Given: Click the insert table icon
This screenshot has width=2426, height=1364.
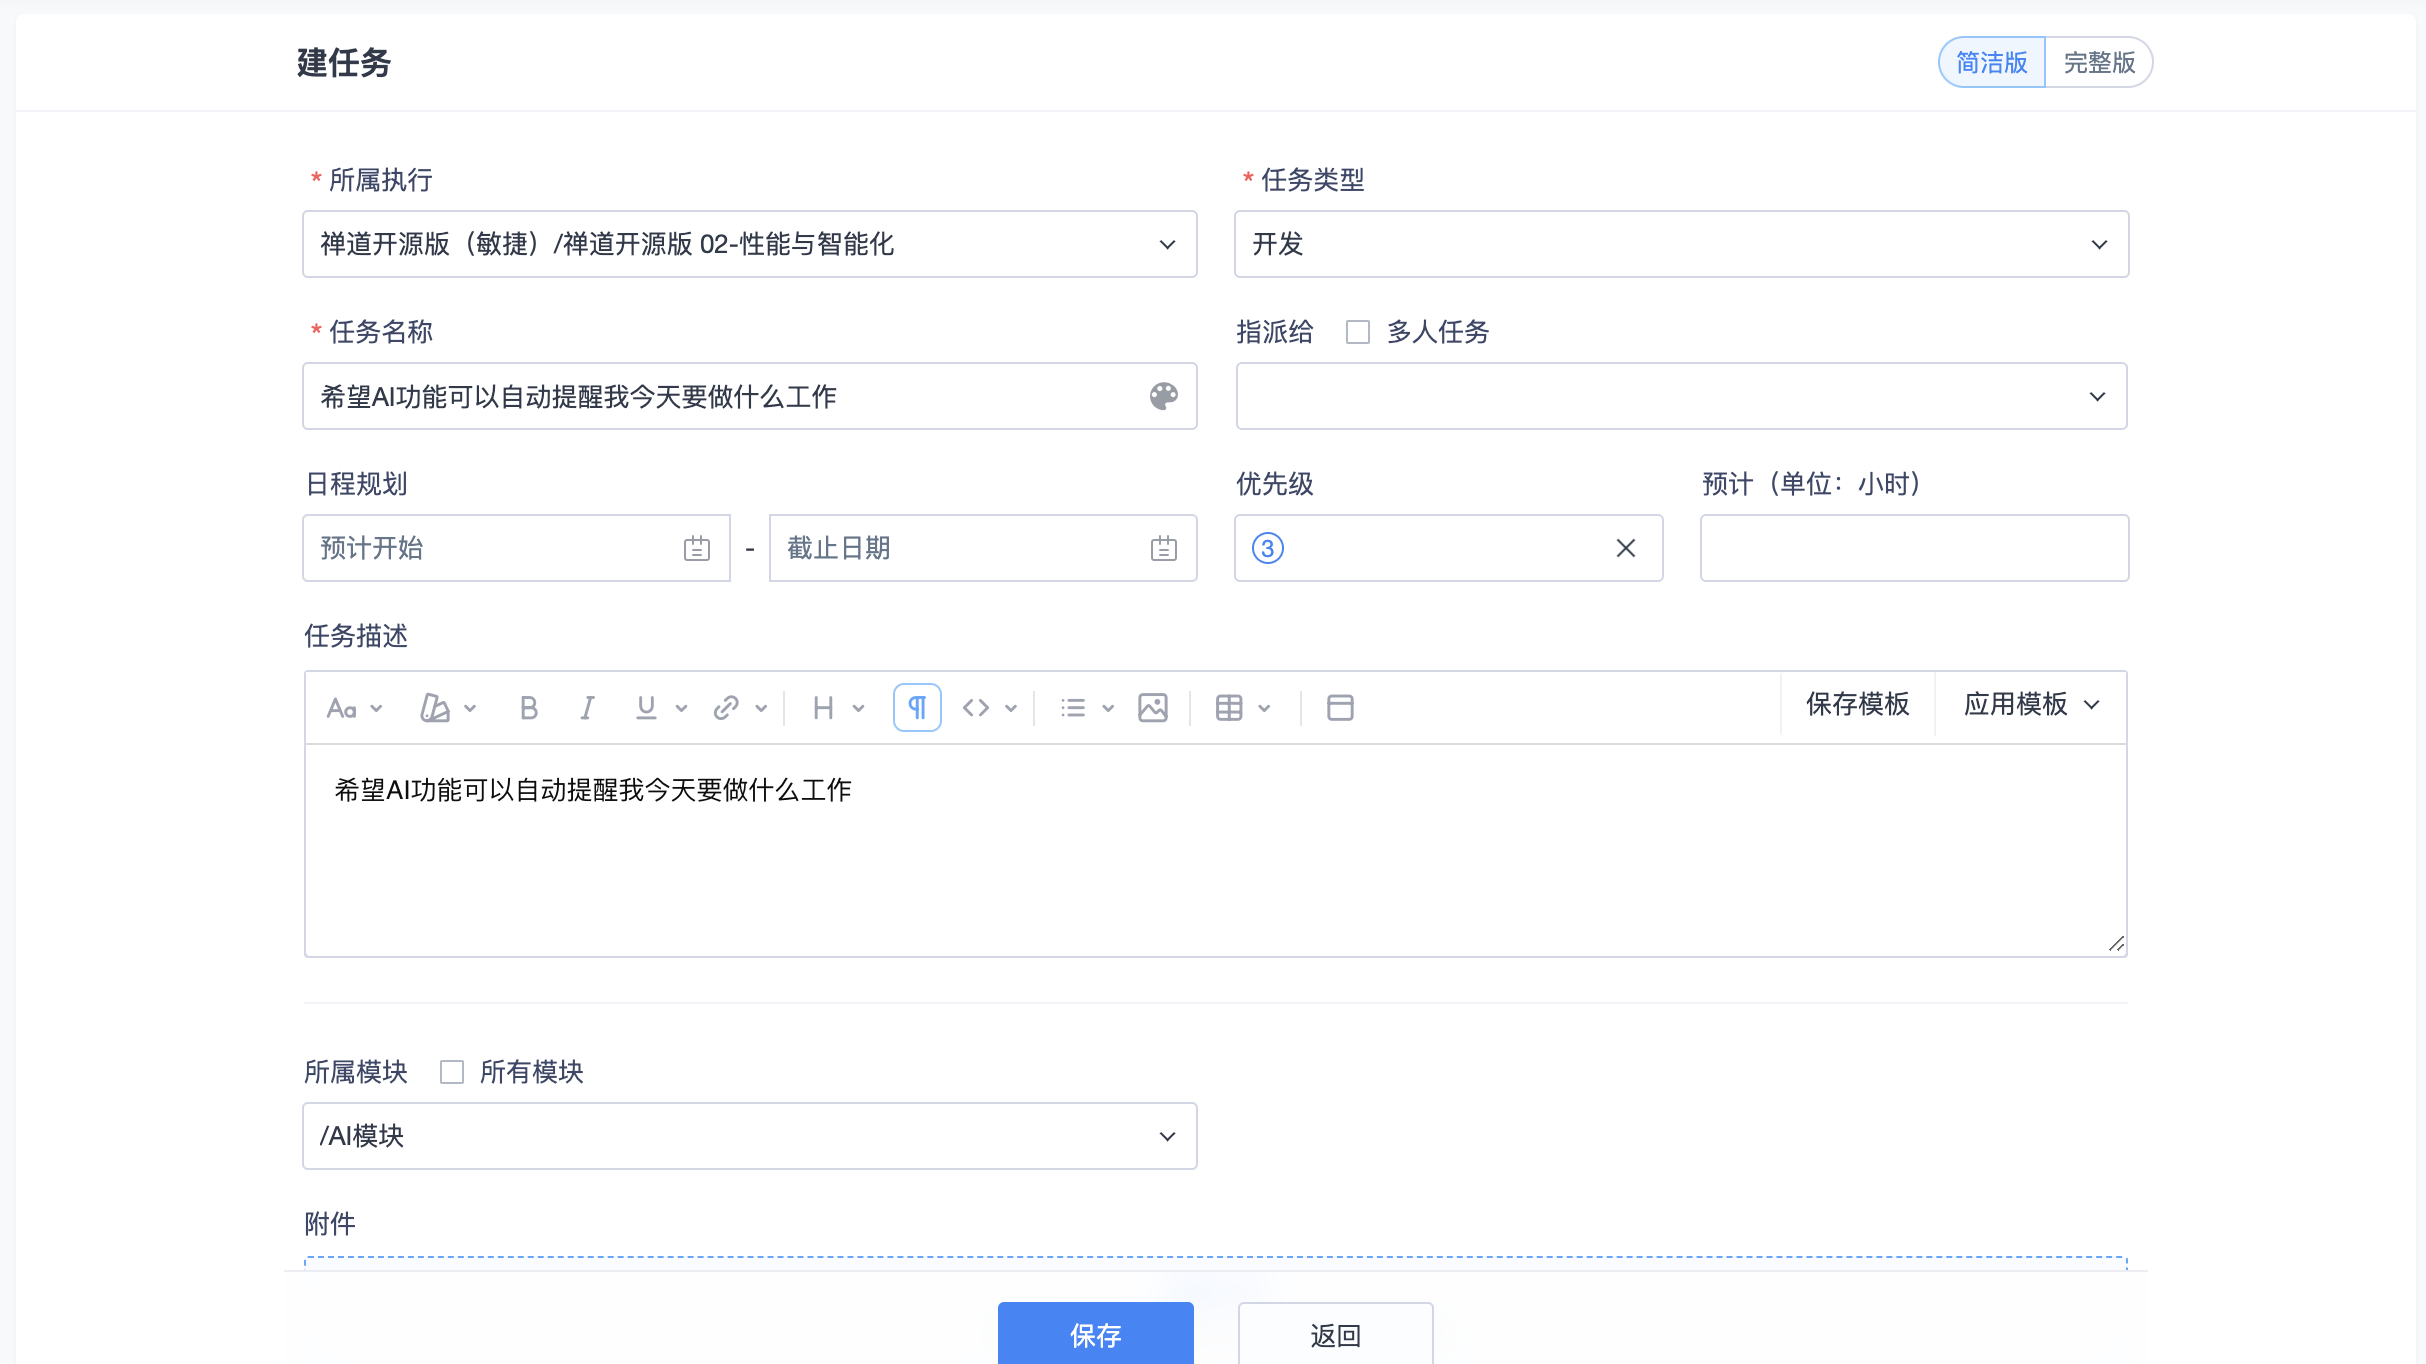Looking at the screenshot, I should tap(1229, 708).
